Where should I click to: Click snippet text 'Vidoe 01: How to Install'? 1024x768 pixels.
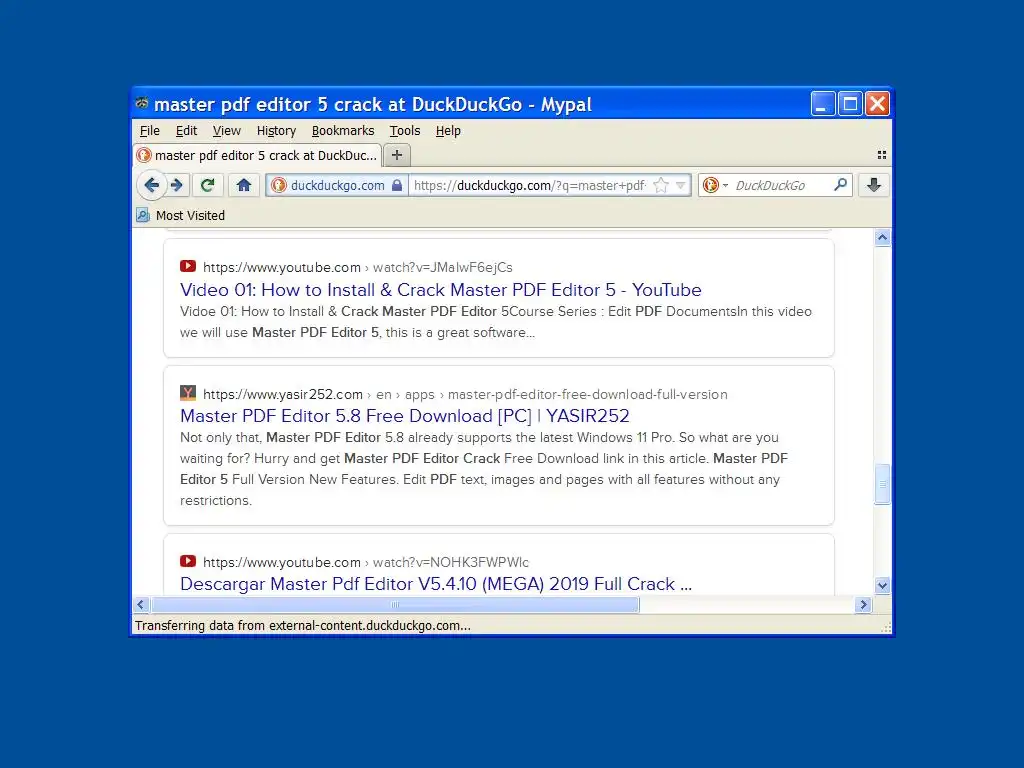click(x=252, y=312)
